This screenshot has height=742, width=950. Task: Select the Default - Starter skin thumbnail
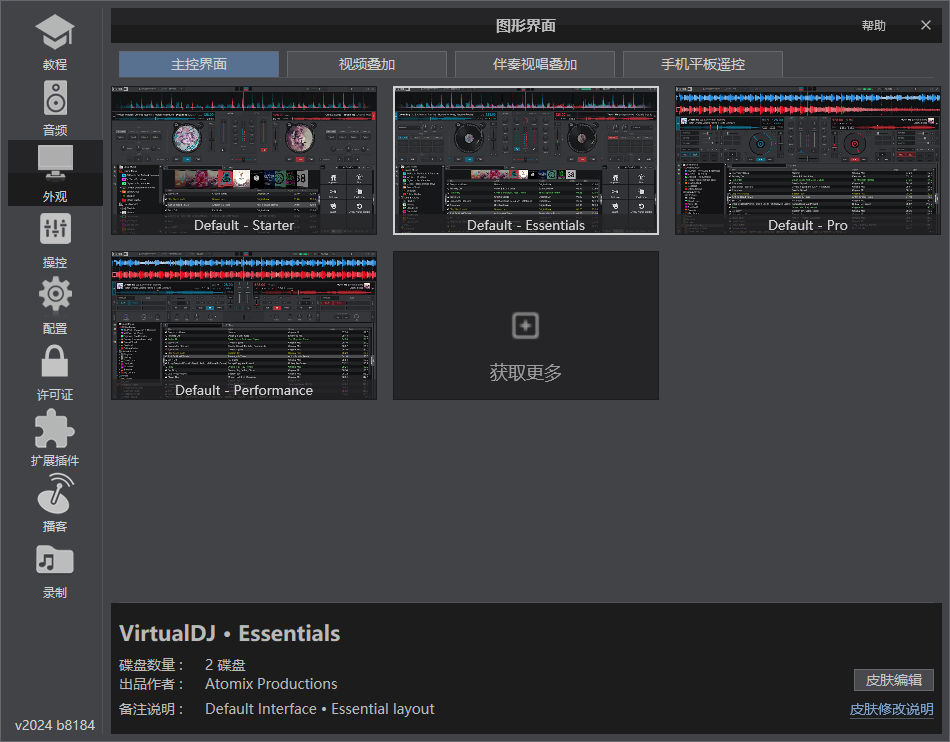(x=244, y=160)
